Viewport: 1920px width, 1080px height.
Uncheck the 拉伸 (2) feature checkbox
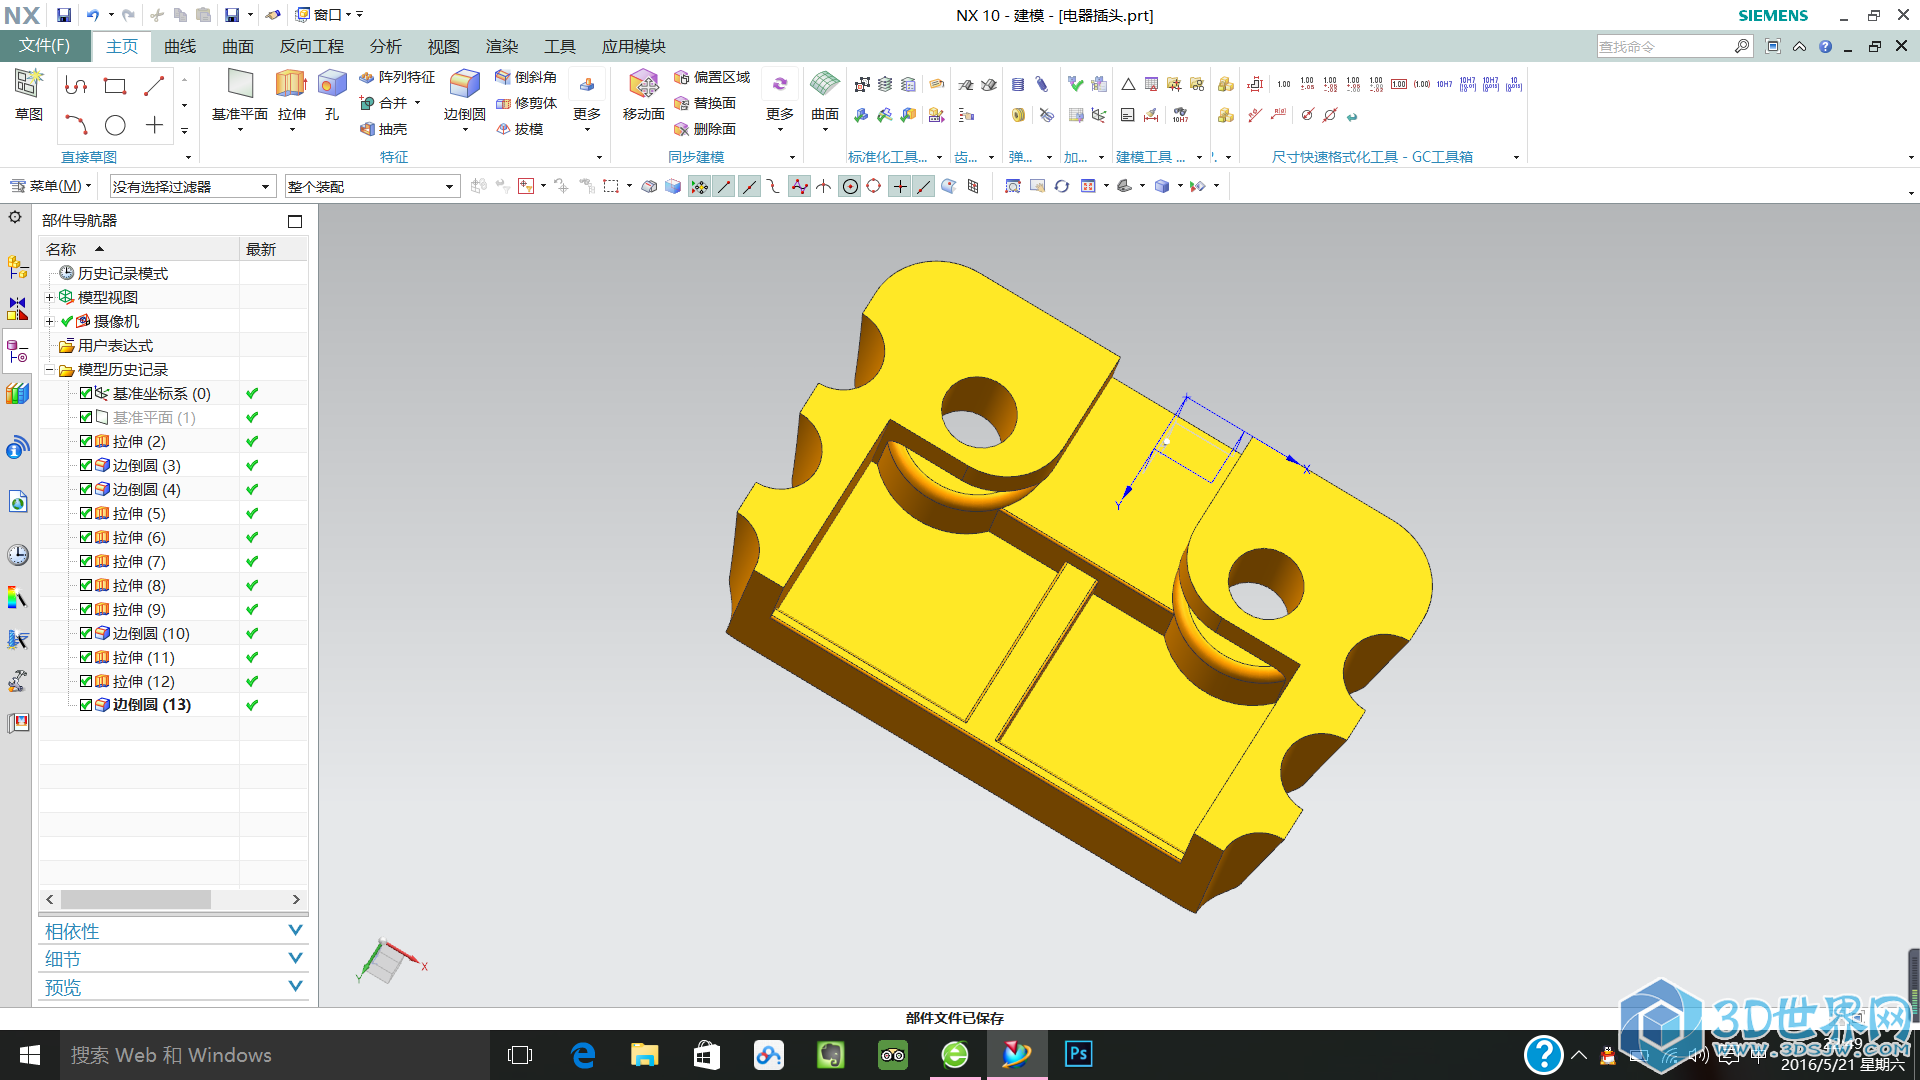point(86,441)
